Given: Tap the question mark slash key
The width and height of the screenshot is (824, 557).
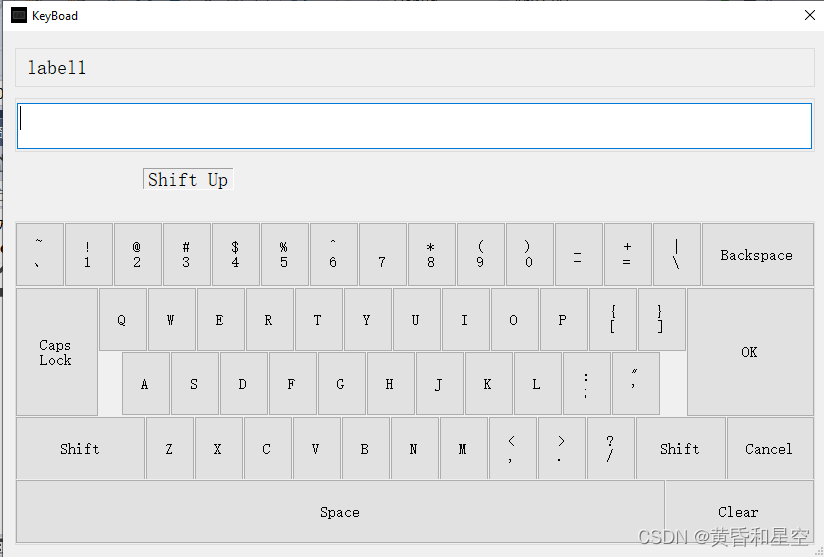Looking at the screenshot, I should [611, 448].
